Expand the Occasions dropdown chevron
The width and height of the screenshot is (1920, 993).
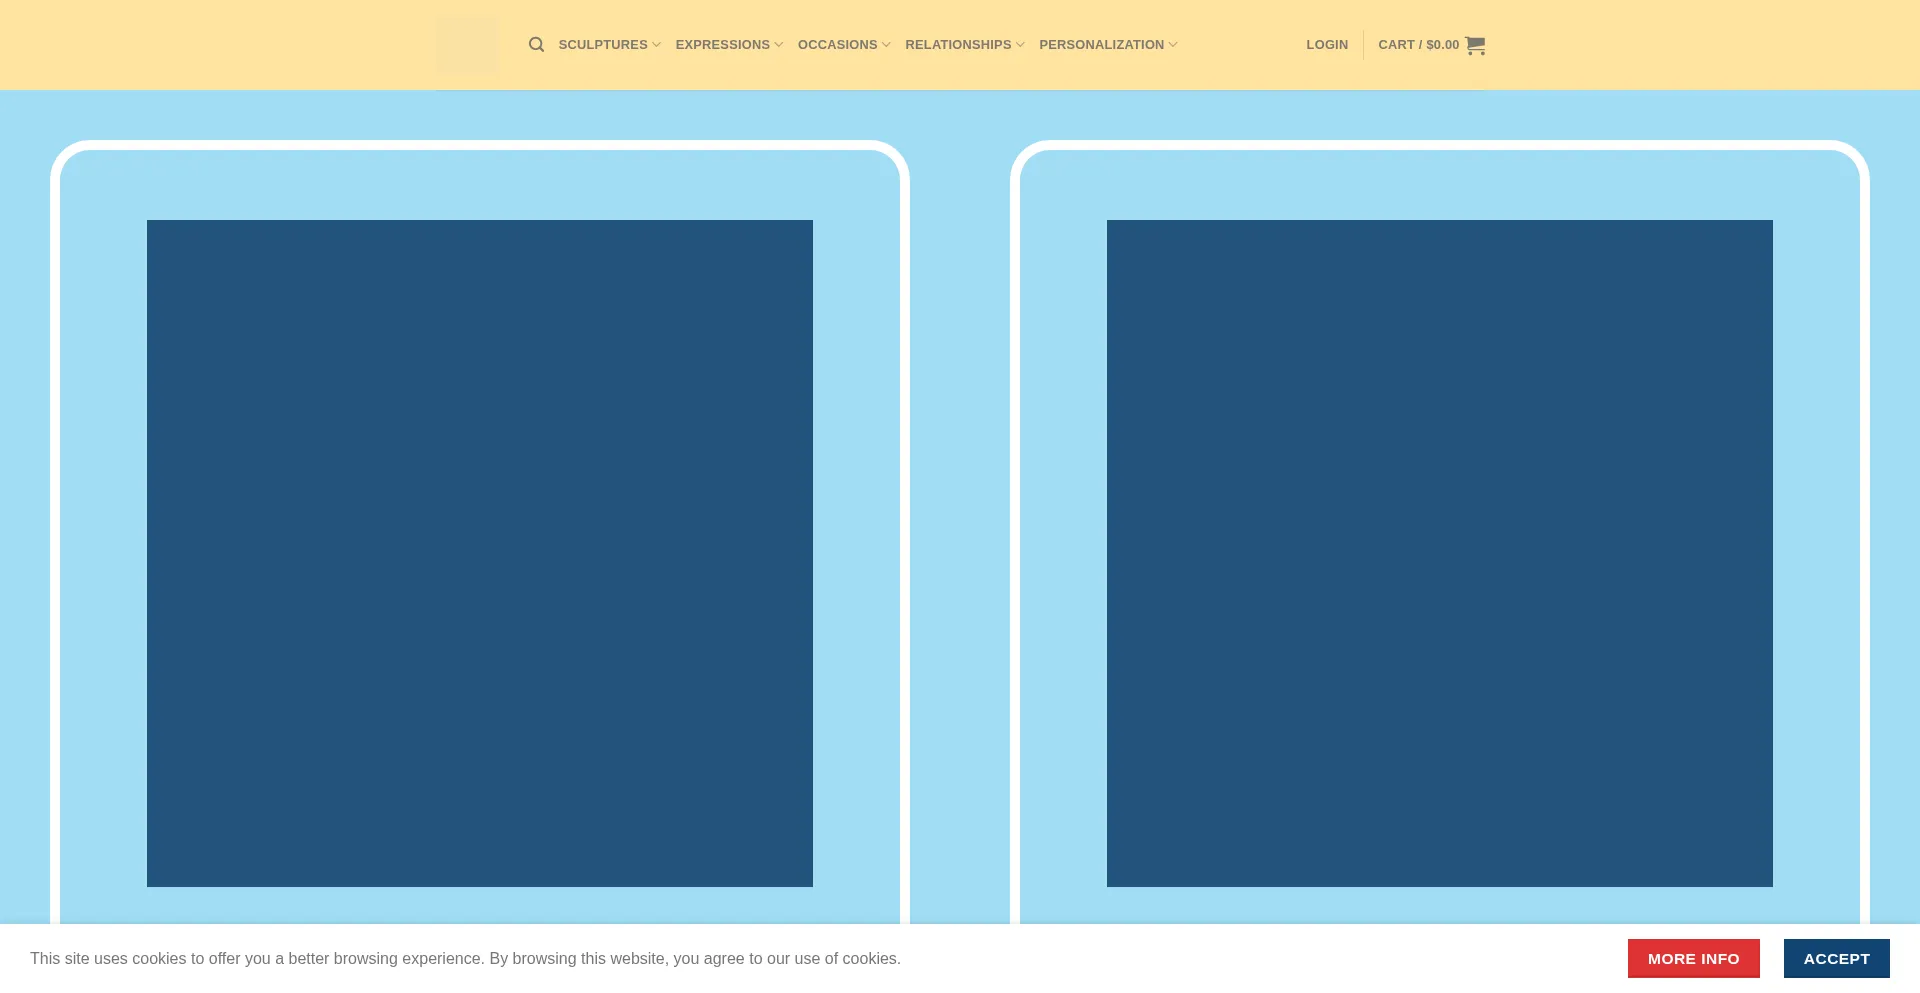click(x=886, y=45)
